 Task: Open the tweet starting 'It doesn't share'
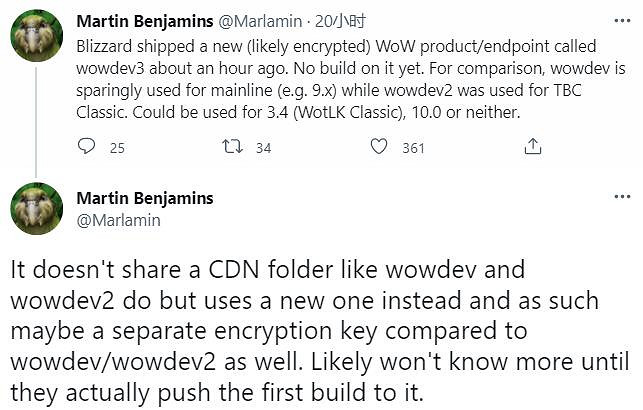pos(320,330)
